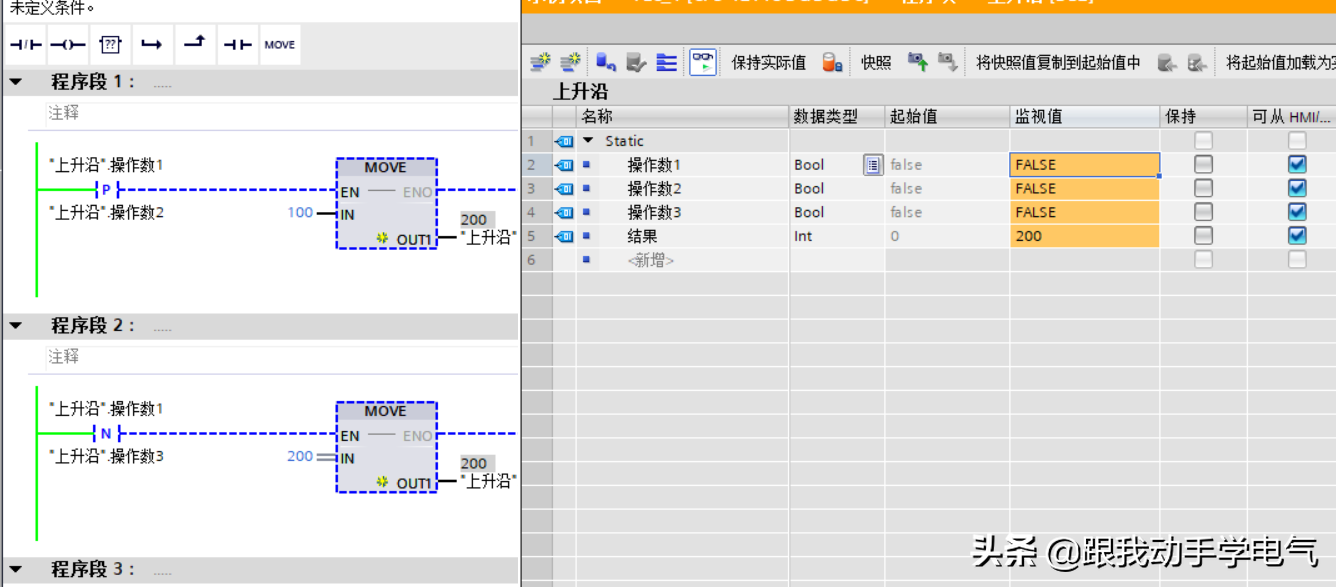Click comment field of 程序段 1
This screenshot has height=587, width=1336.
282,113
